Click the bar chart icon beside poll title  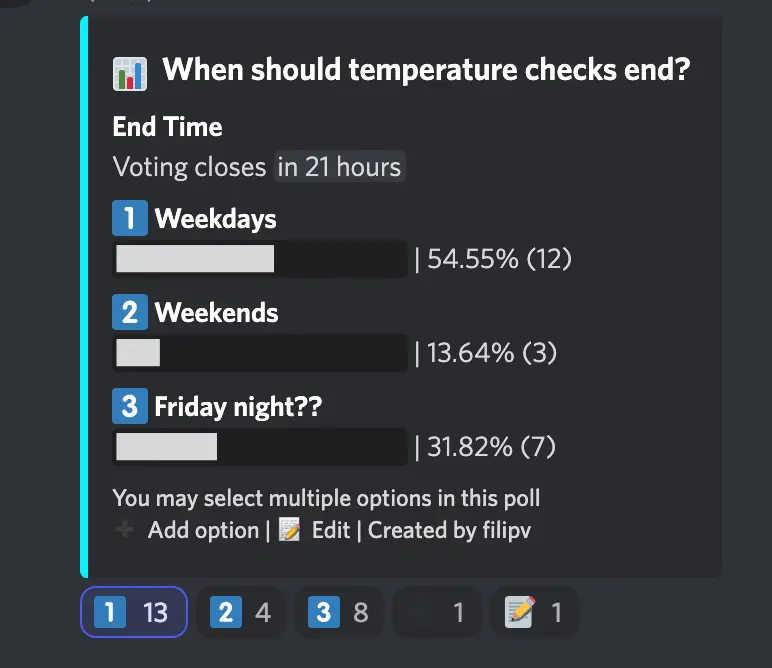click(x=130, y=71)
